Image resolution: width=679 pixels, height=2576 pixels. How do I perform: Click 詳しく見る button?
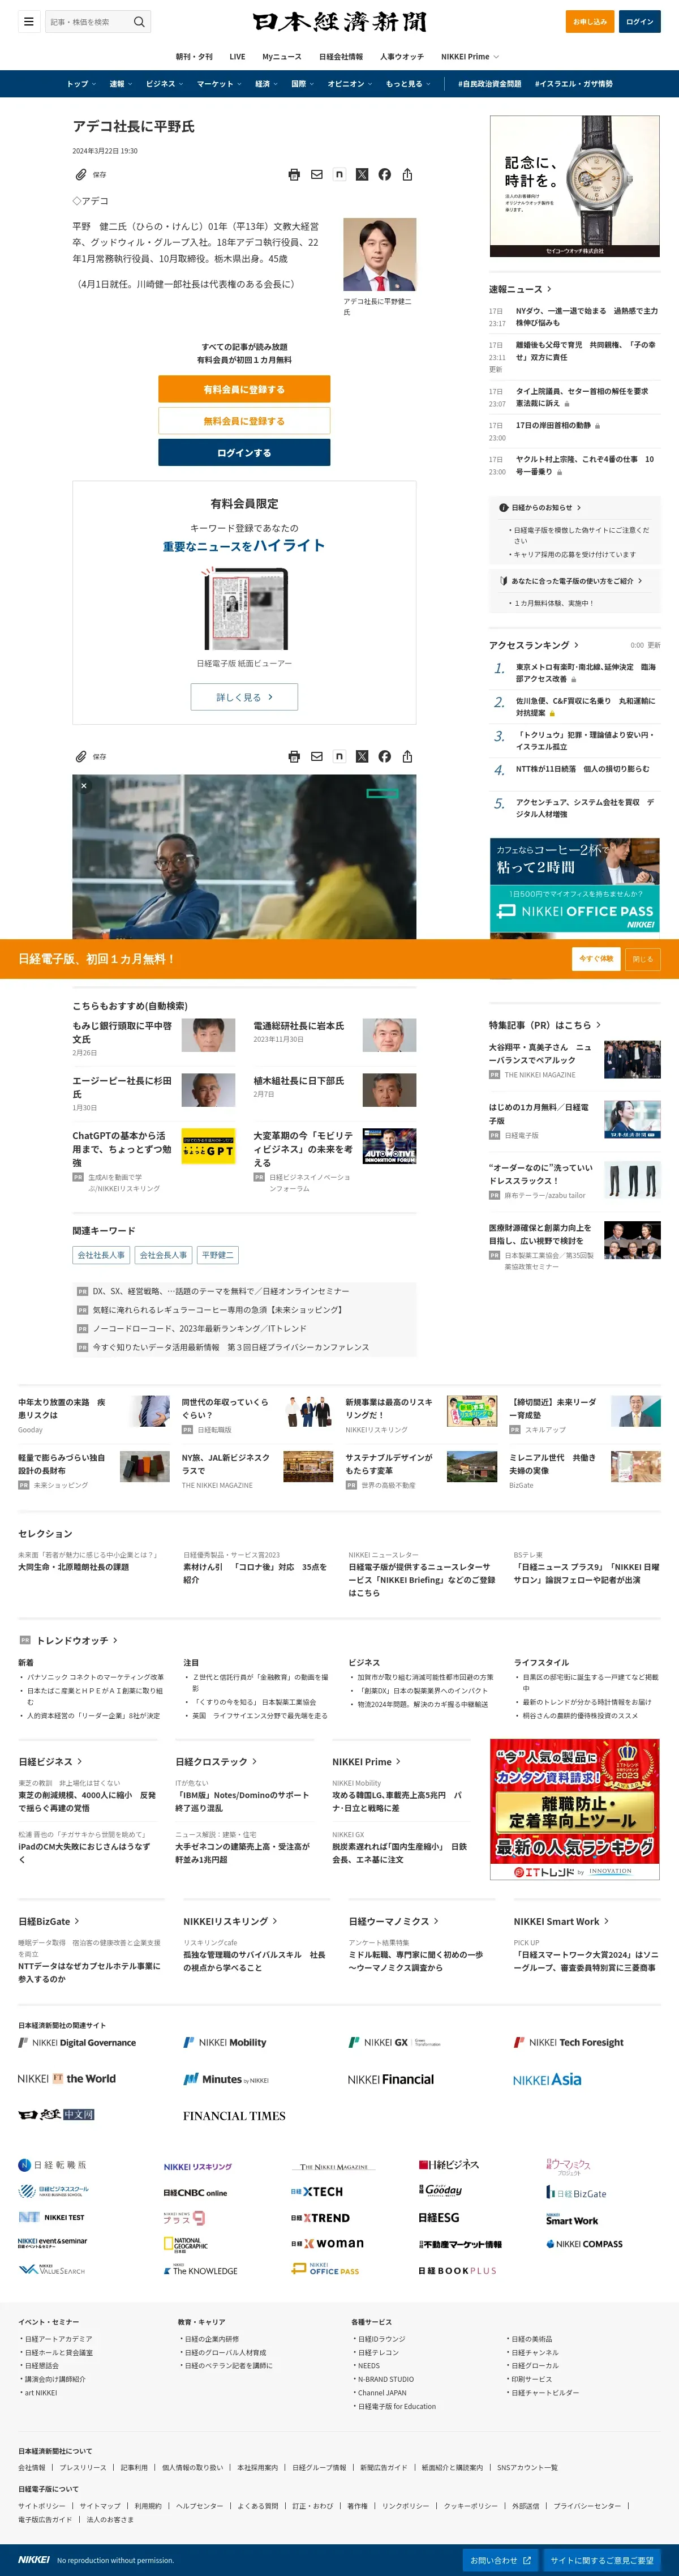tap(244, 697)
